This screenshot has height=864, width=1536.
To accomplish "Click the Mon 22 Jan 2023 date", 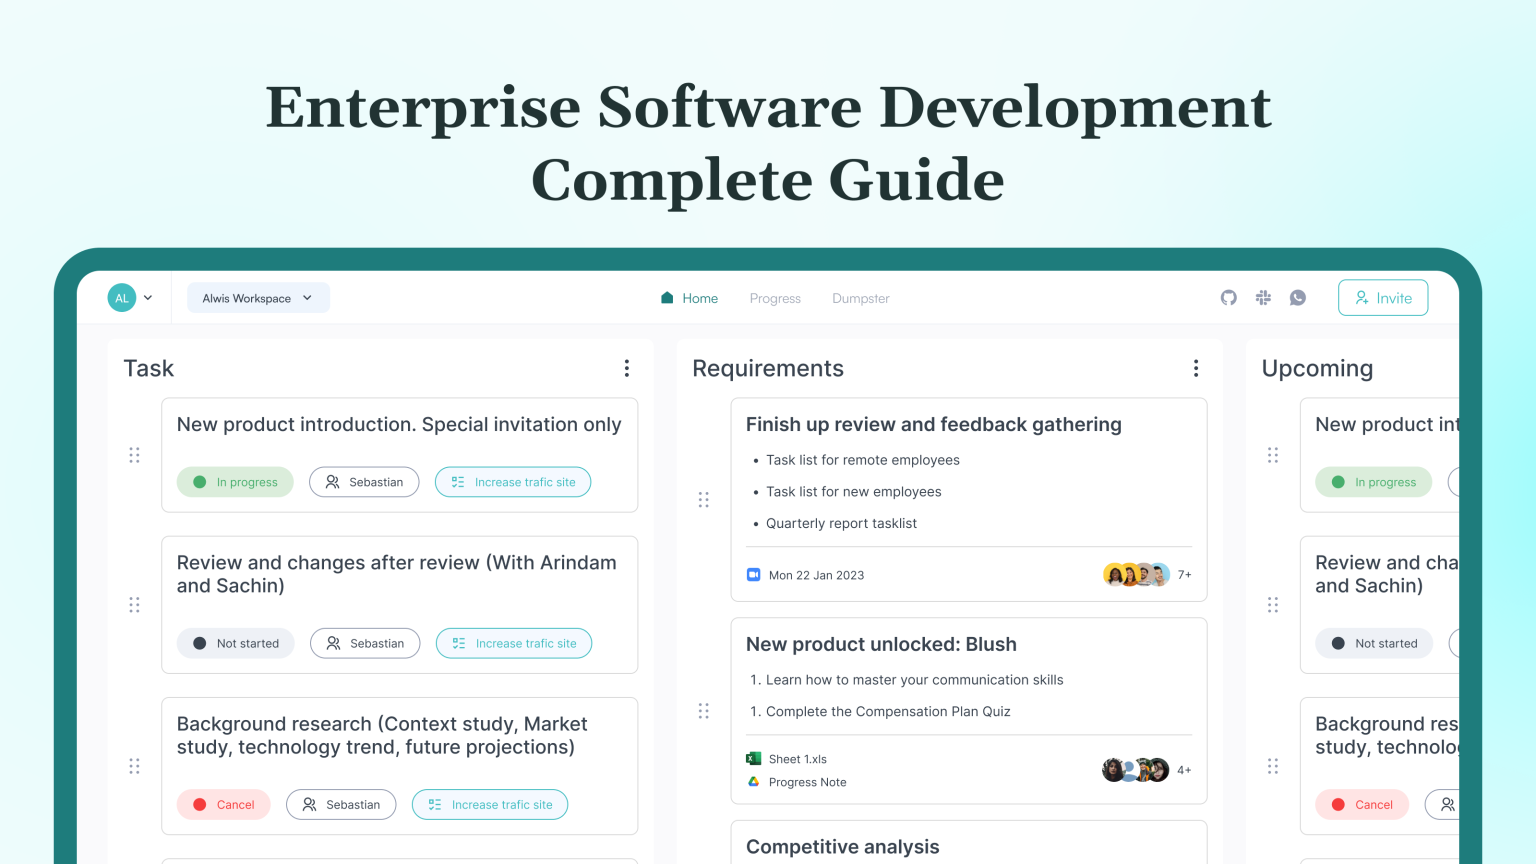I will point(816,575).
